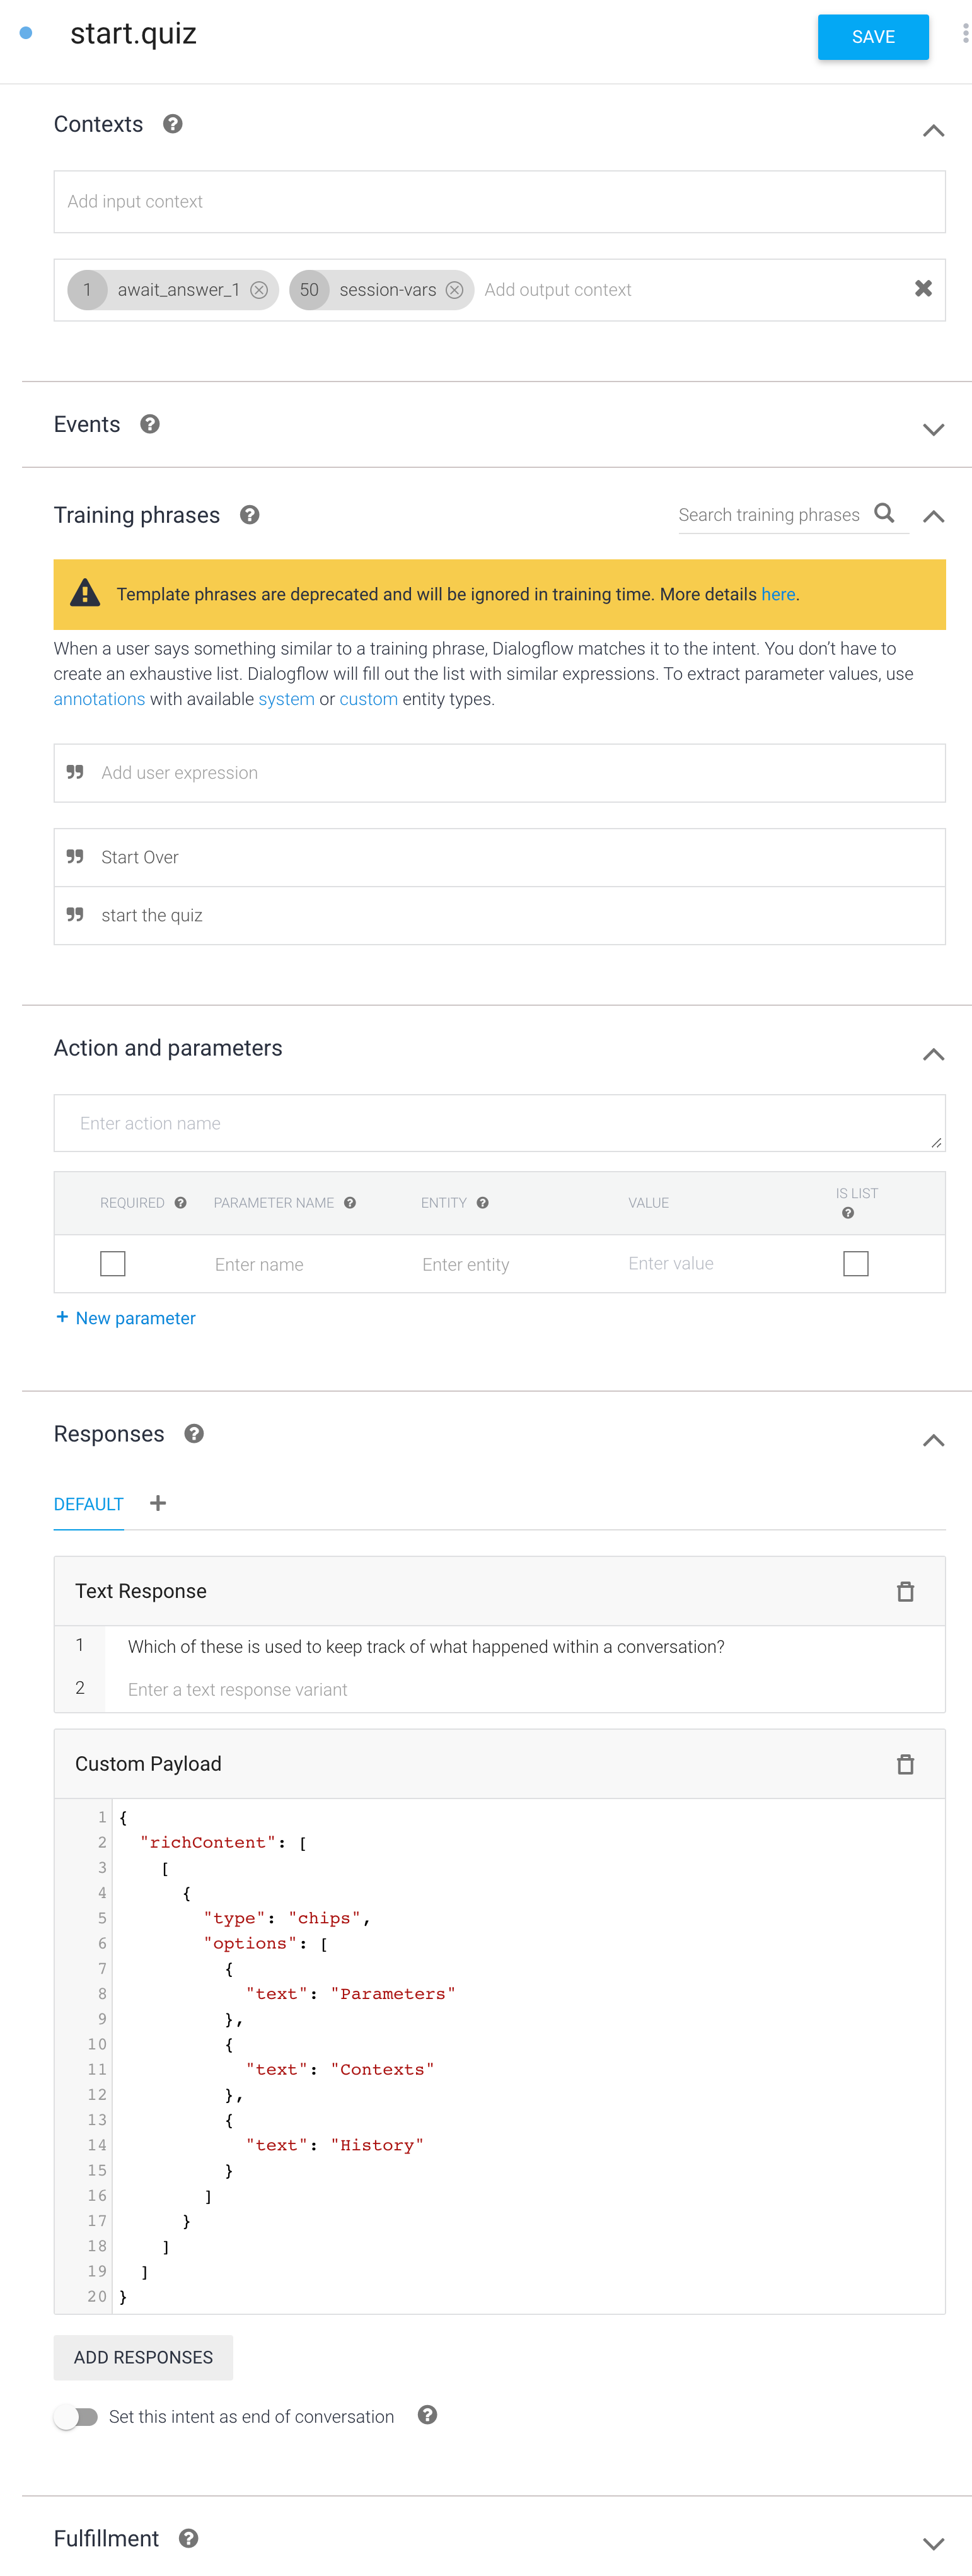Remove the session-vars output context chip
Viewport: 972px width, 2576px height.
pyautogui.click(x=455, y=290)
